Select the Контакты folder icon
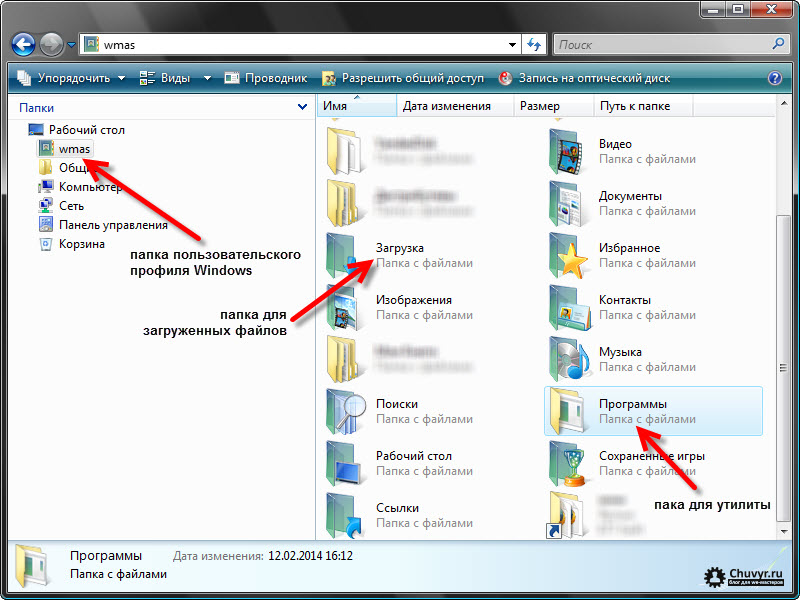 coord(569,308)
